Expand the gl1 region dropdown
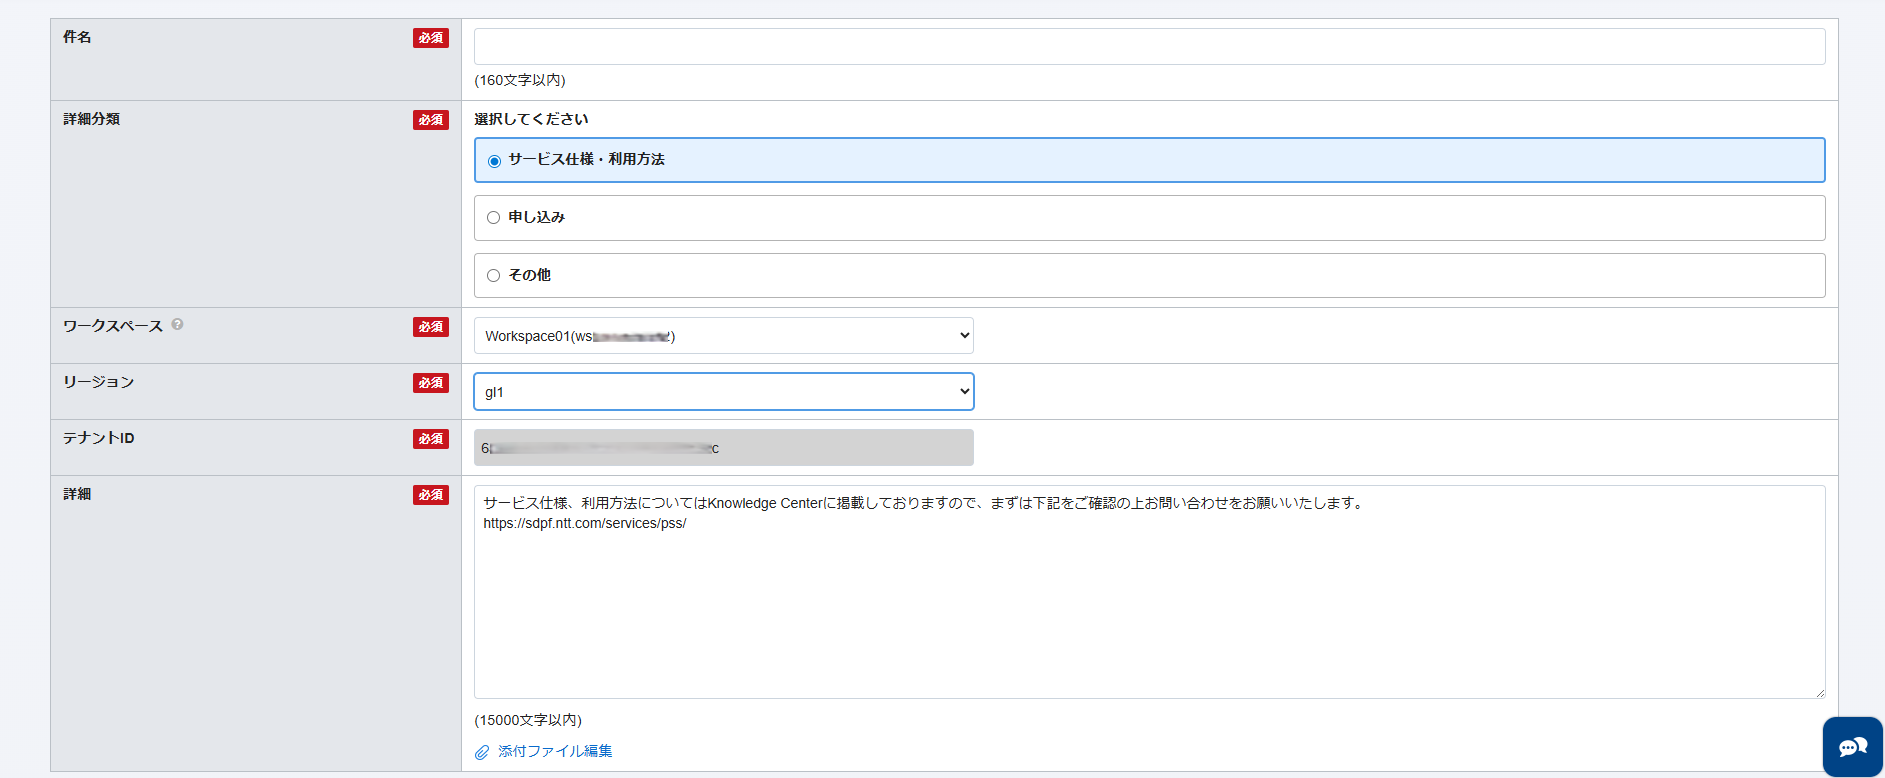 coord(723,392)
